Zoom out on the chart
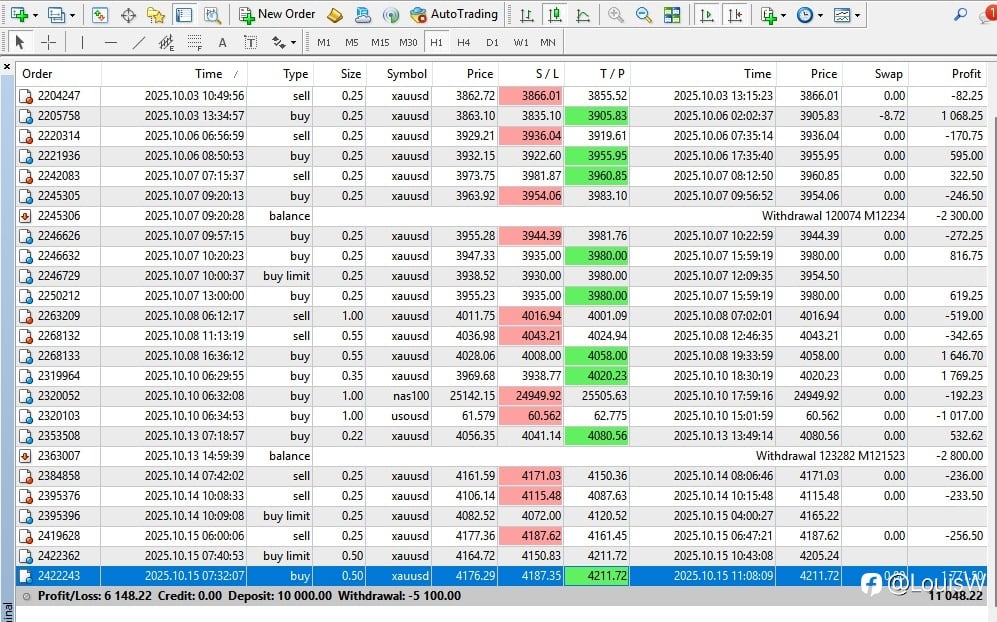 [x=643, y=15]
